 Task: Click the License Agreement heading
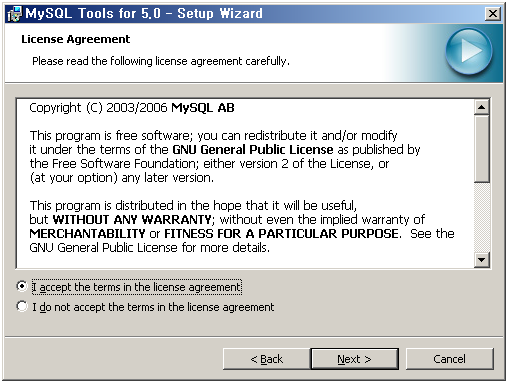[x=76, y=39]
